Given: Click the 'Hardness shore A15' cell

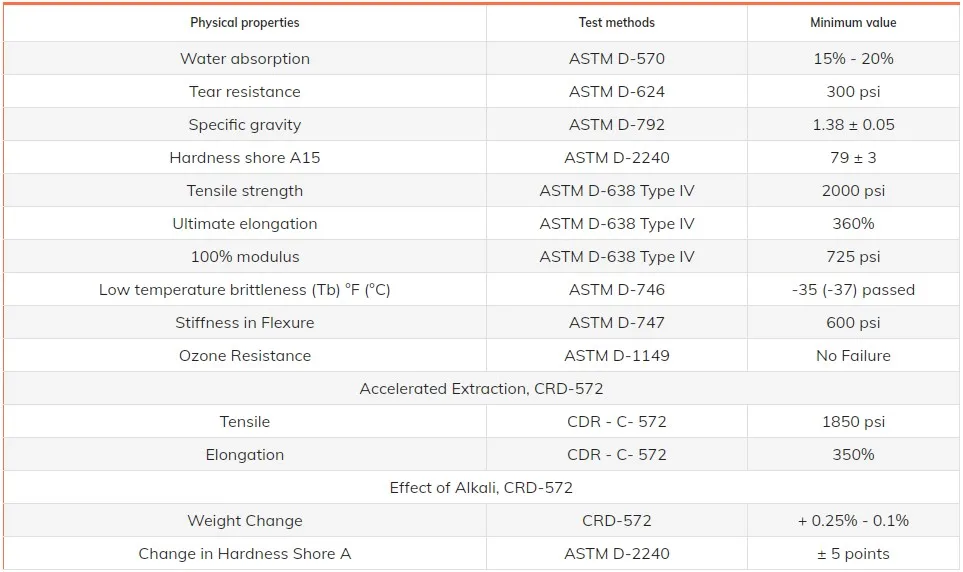Looking at the screenshot, I should point(245,158).
